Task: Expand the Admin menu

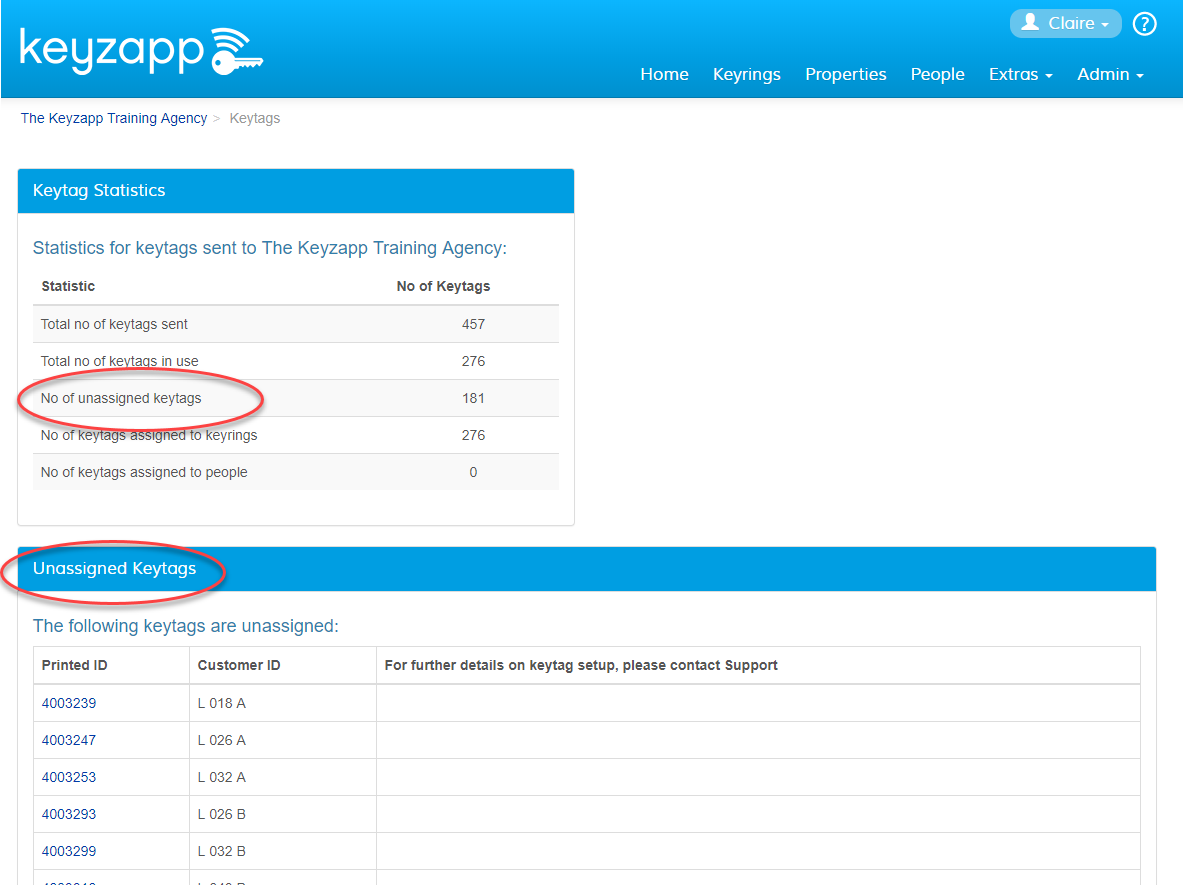Action: [1110, 75]
